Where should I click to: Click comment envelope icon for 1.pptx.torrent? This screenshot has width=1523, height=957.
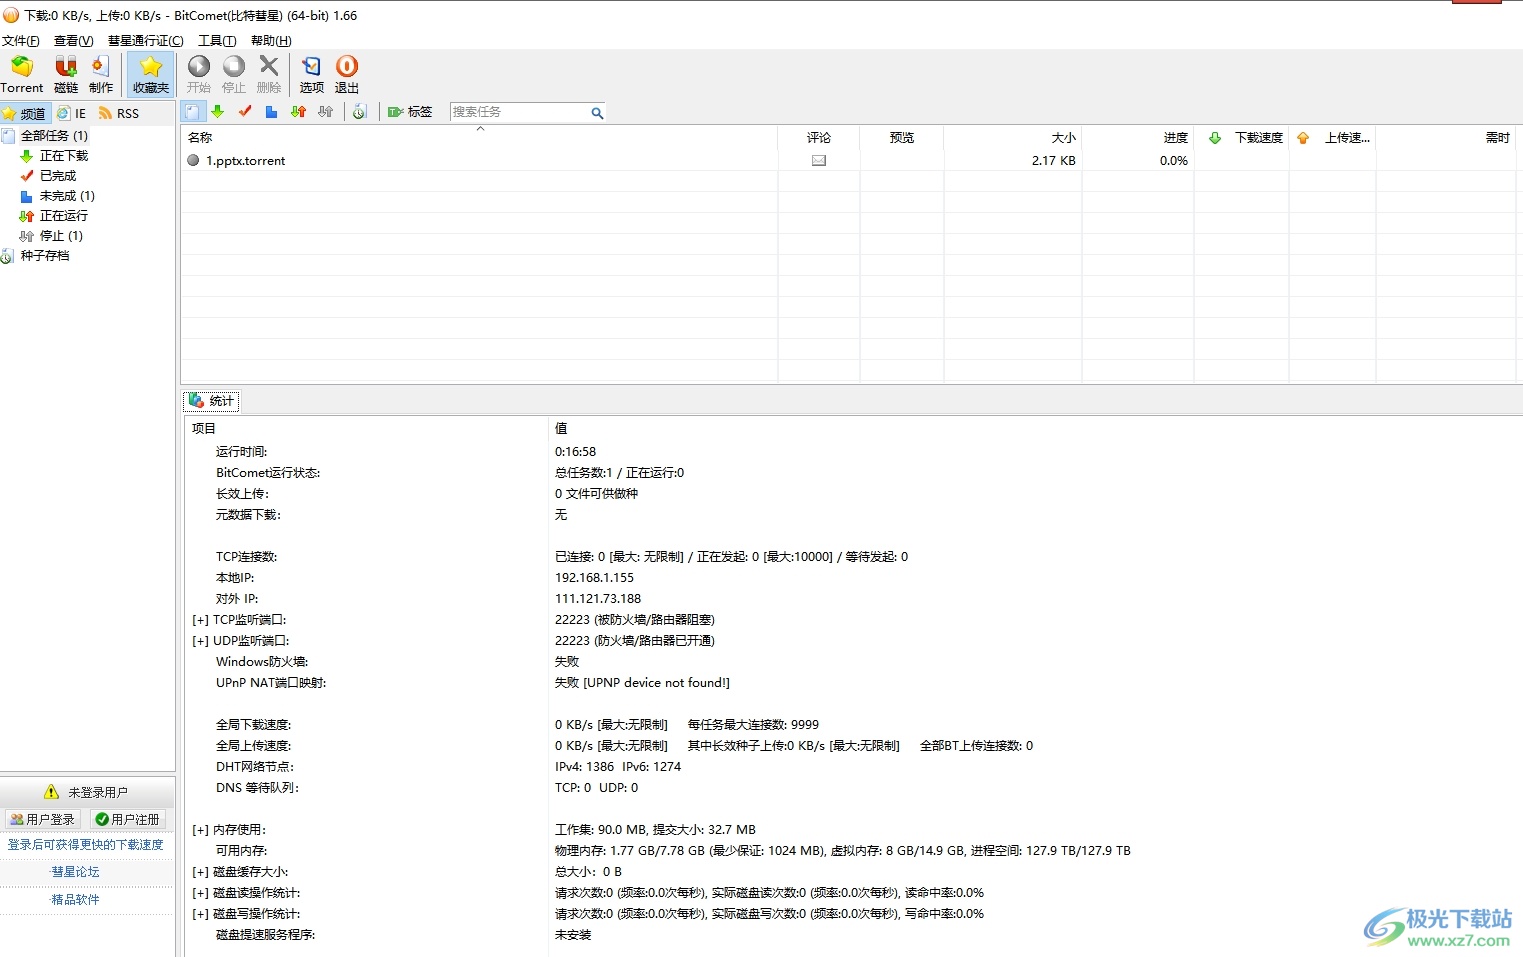tap(819, 160)
